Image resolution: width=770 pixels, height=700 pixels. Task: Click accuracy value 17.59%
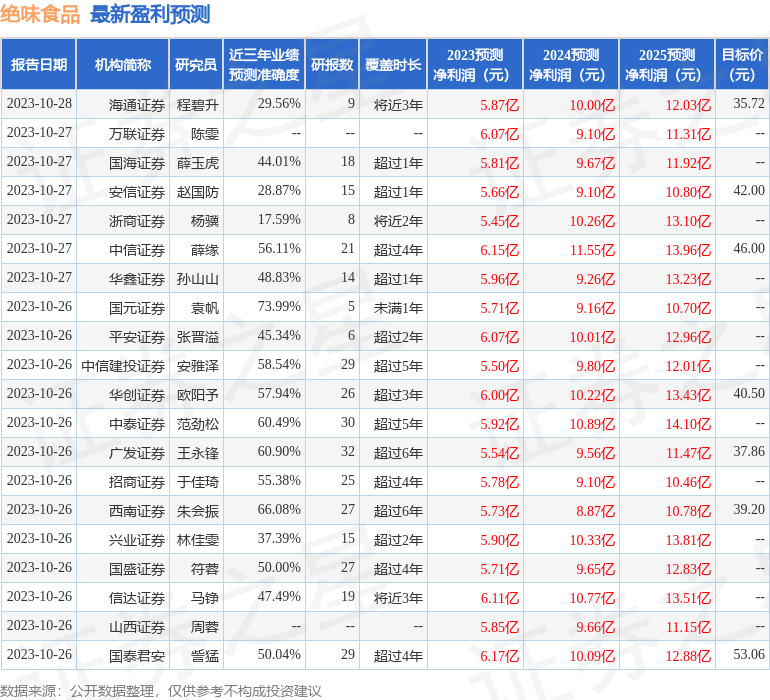tap(279, 219)
